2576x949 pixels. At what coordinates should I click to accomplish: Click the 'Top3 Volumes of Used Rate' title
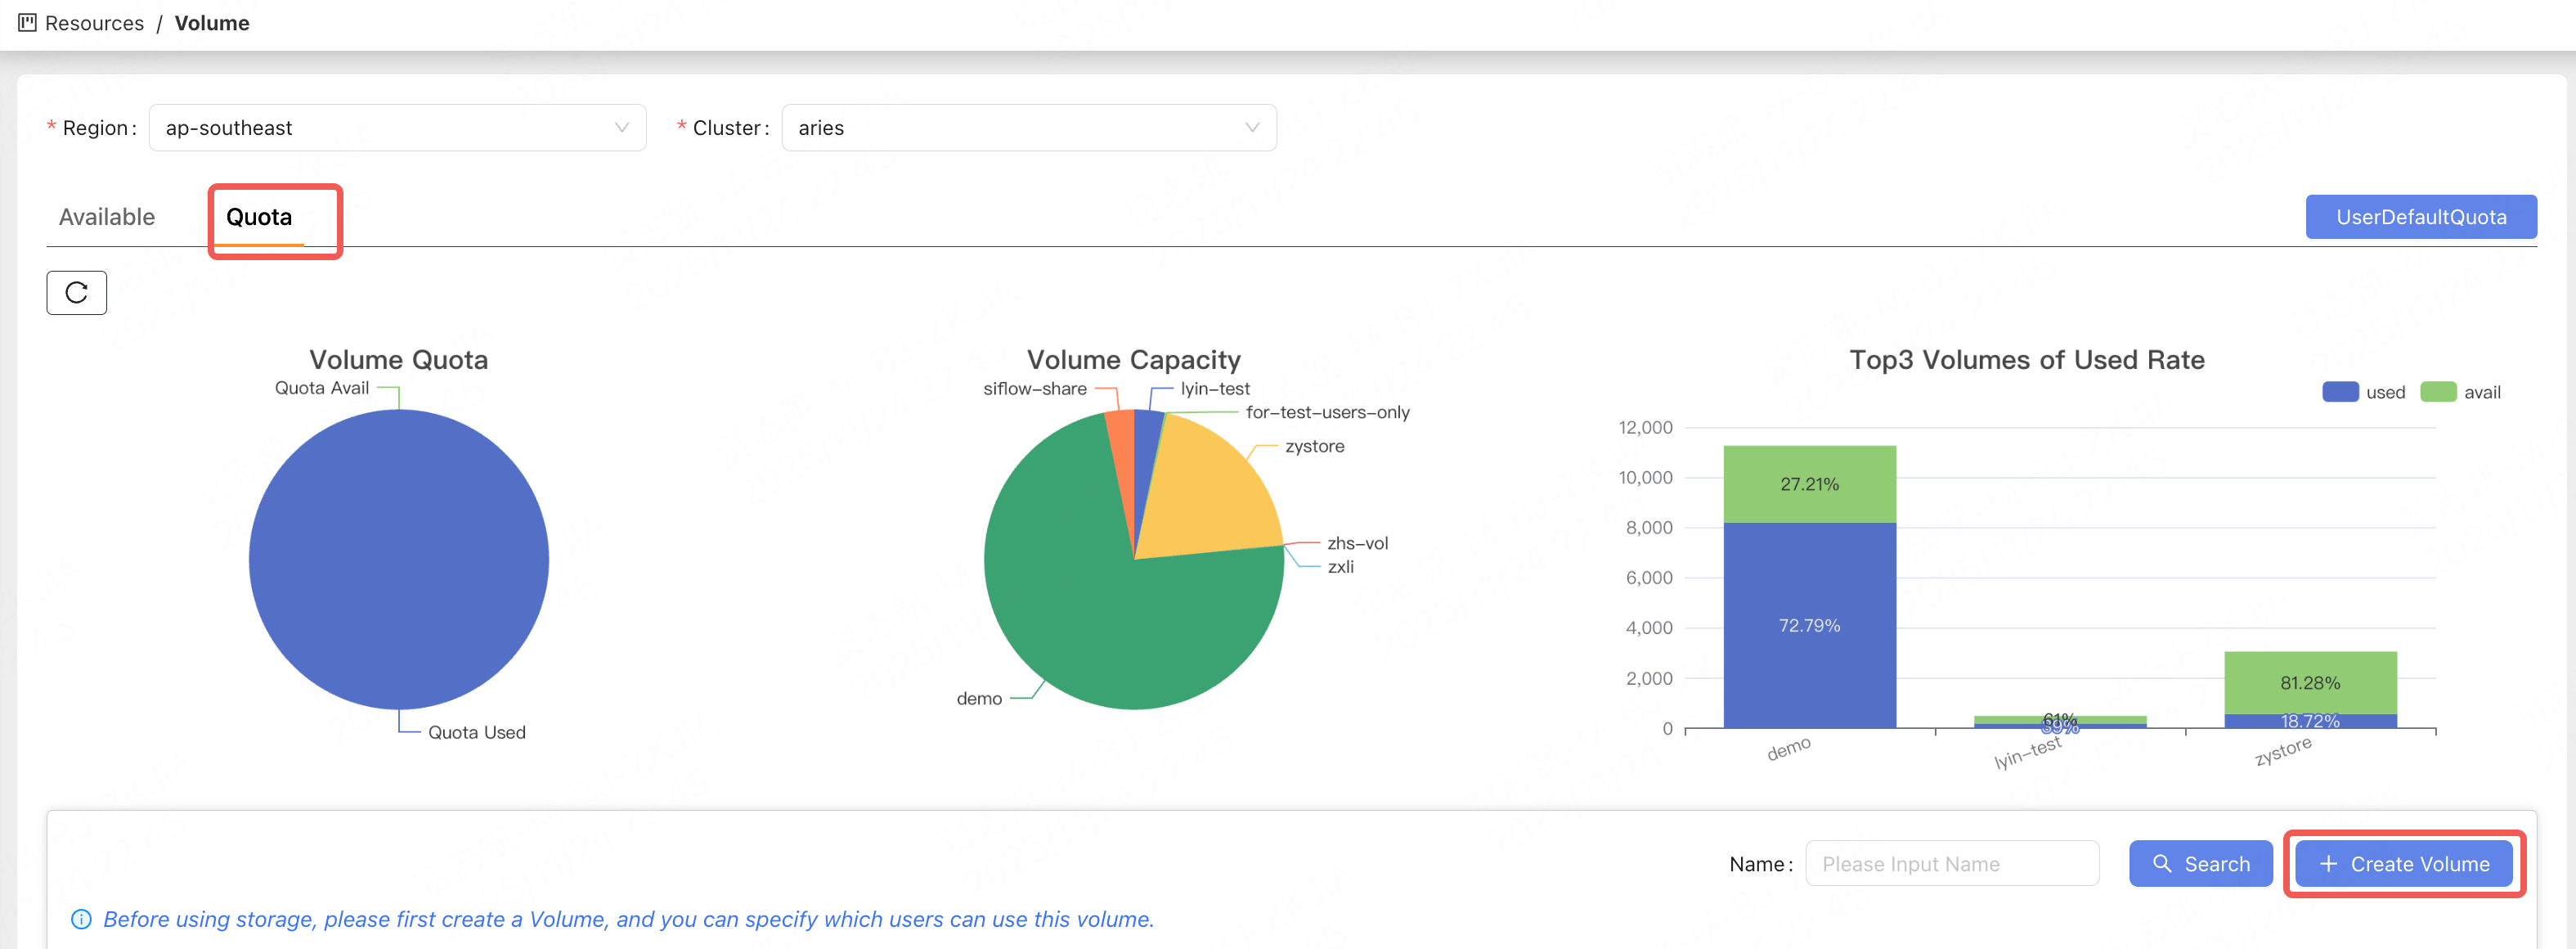pyautogui.click(x=2026, y=359)
